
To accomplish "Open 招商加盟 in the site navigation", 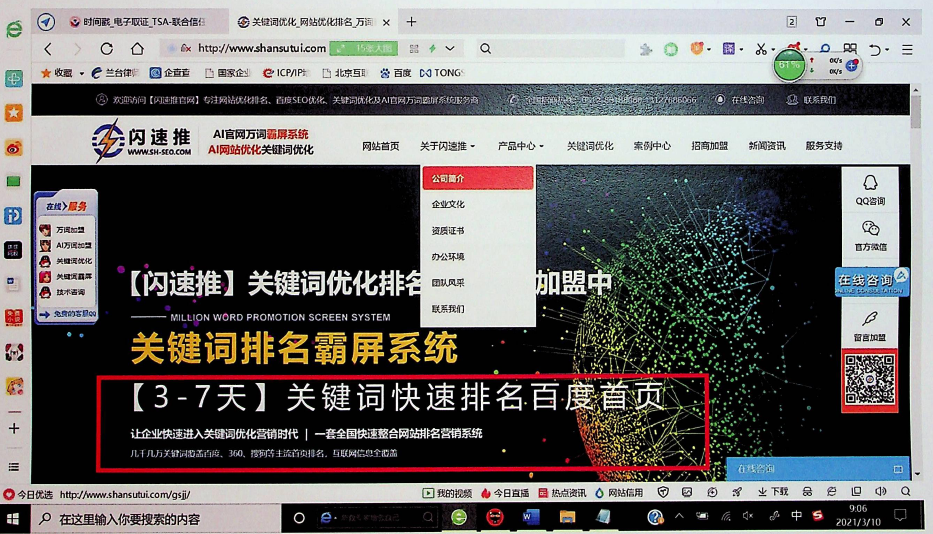I will click(x=709, y=146).
